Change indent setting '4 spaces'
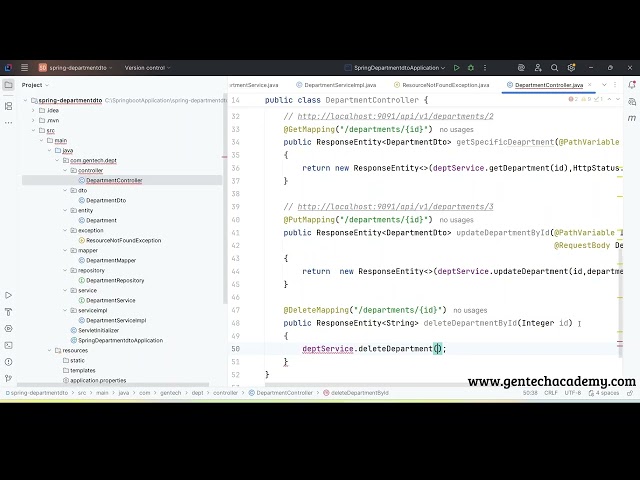This screenshot has width=640, height=480. [604, 393]
